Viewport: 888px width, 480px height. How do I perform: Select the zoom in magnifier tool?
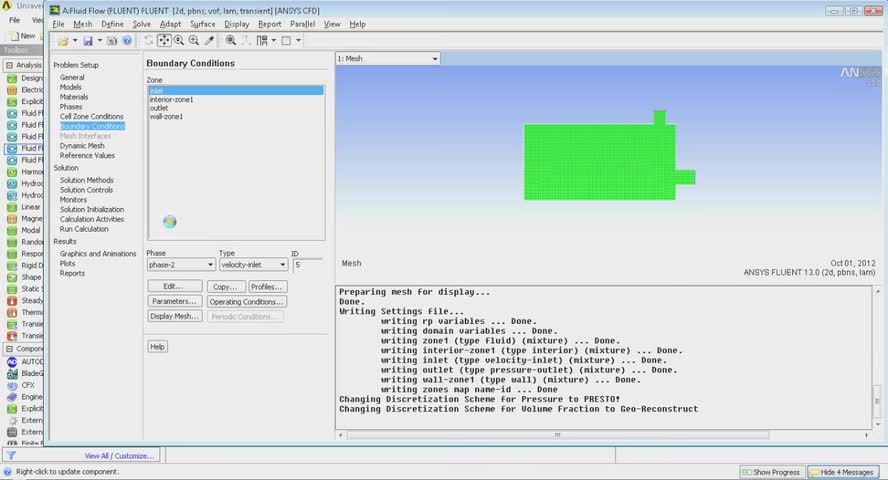click(x=179, y=40)
